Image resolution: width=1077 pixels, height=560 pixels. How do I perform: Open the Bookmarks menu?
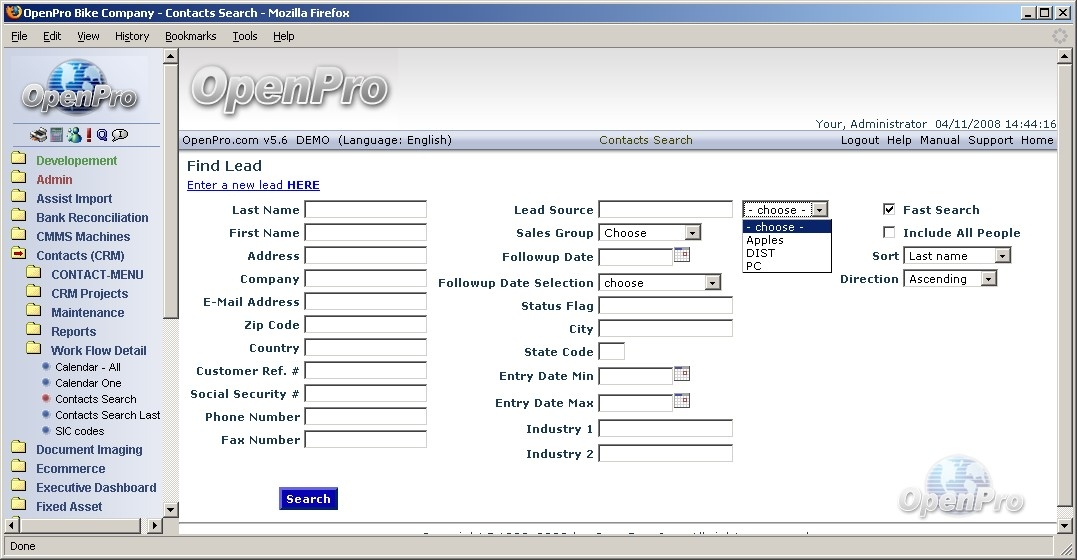coord(190,36)
